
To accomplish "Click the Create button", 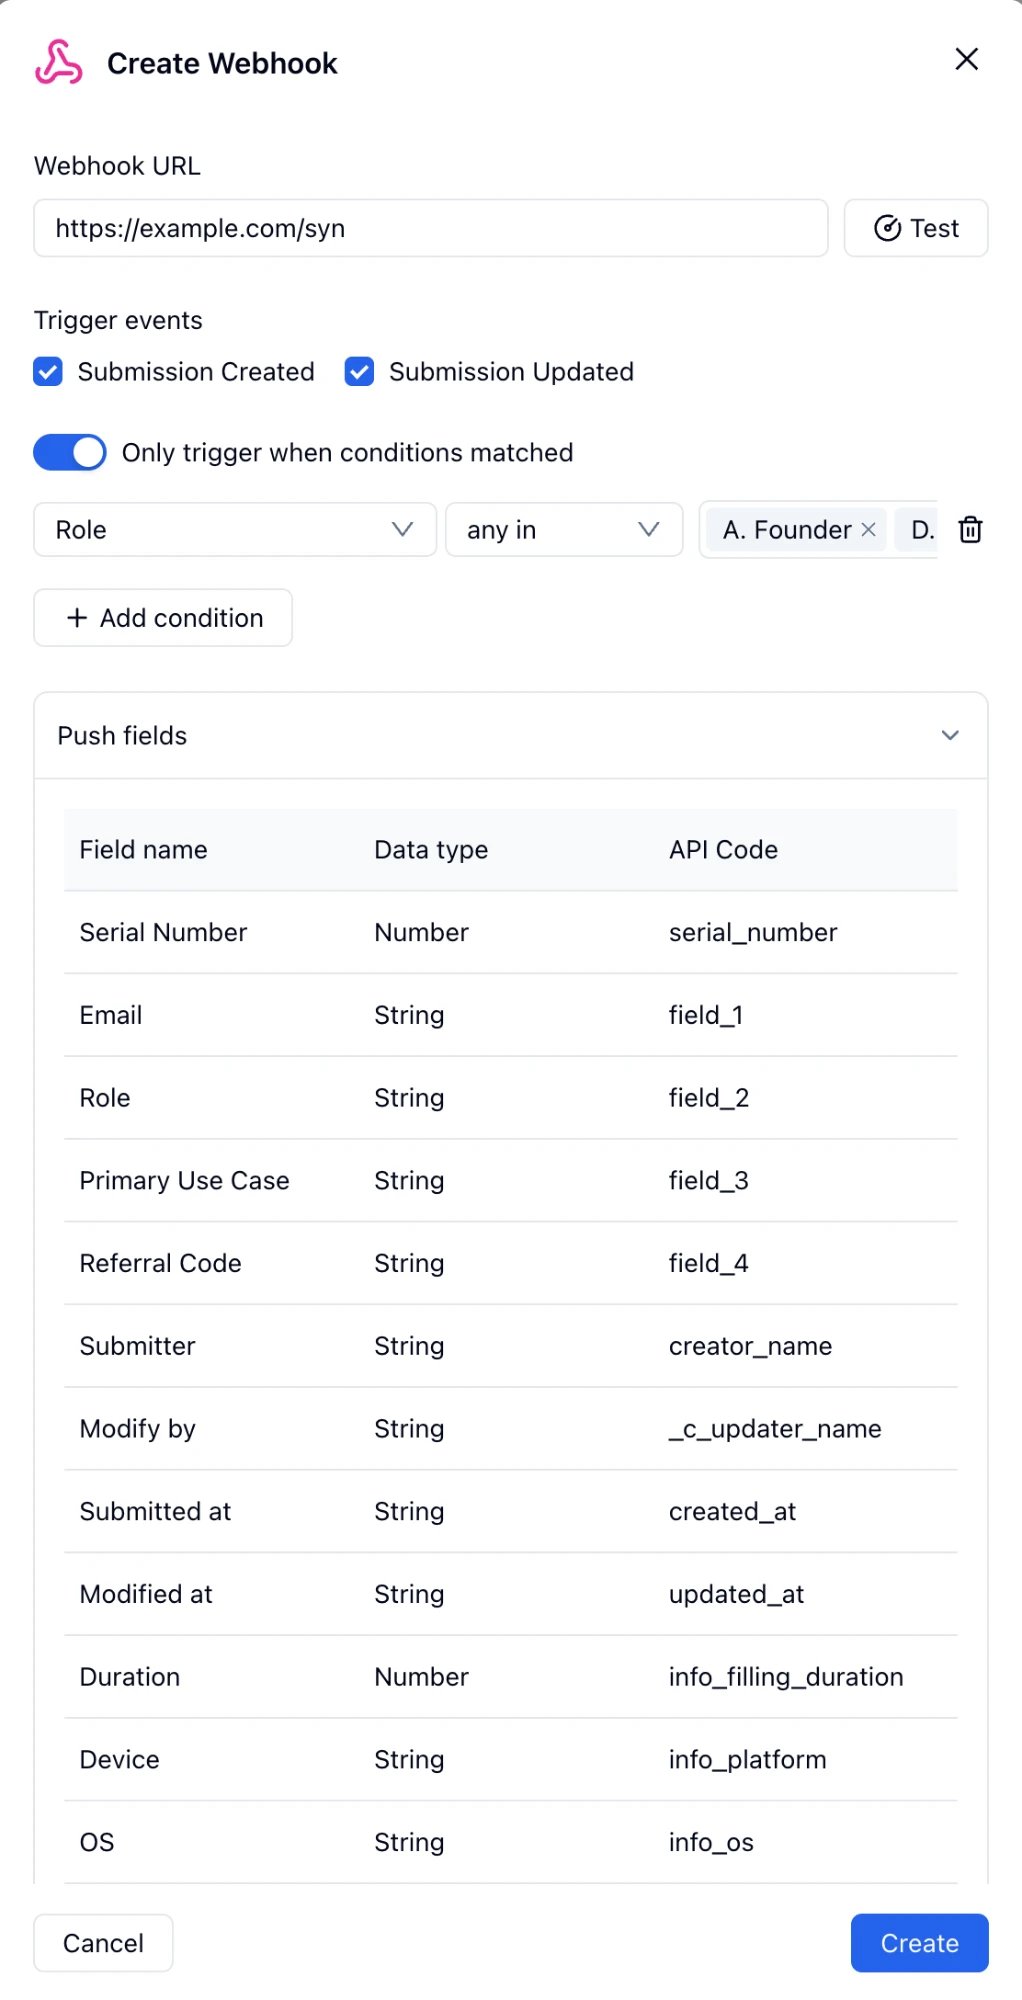I will (x=919, y=1943).
